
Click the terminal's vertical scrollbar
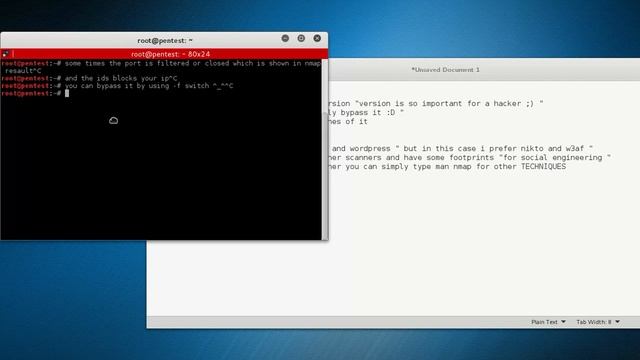point(325,149)
